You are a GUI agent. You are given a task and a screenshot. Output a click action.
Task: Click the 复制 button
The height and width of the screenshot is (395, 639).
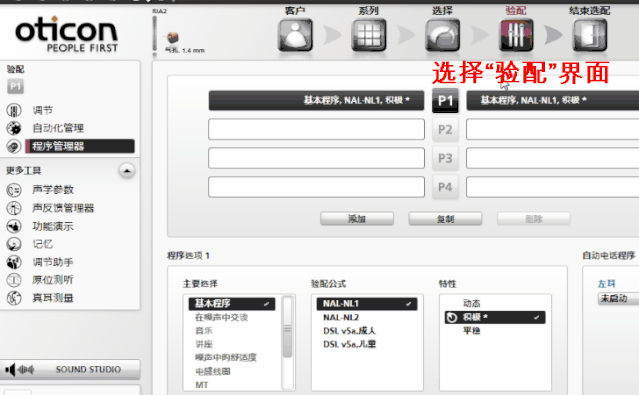(x=445, y=219)
